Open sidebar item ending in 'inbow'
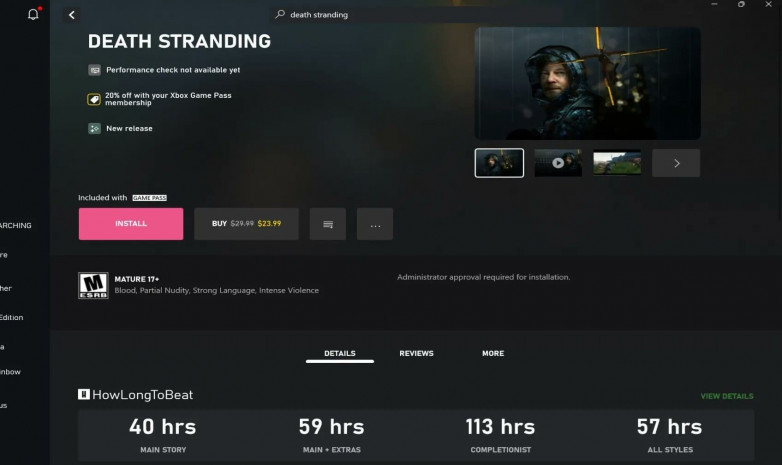This screenshot has width=782, height=465. tap(10, 372)
